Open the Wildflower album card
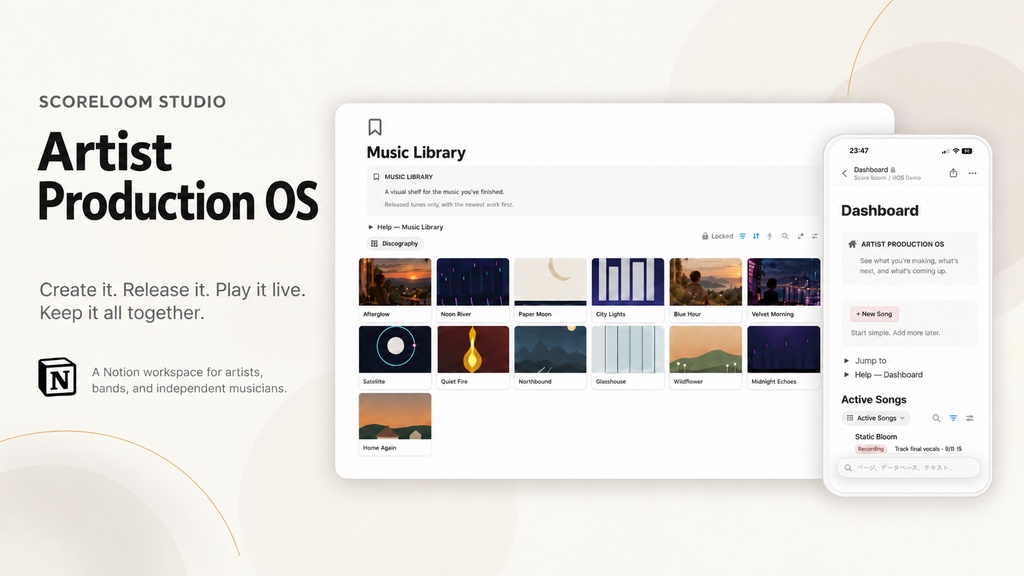1024x576 pixels. click(x=706, y=357)
